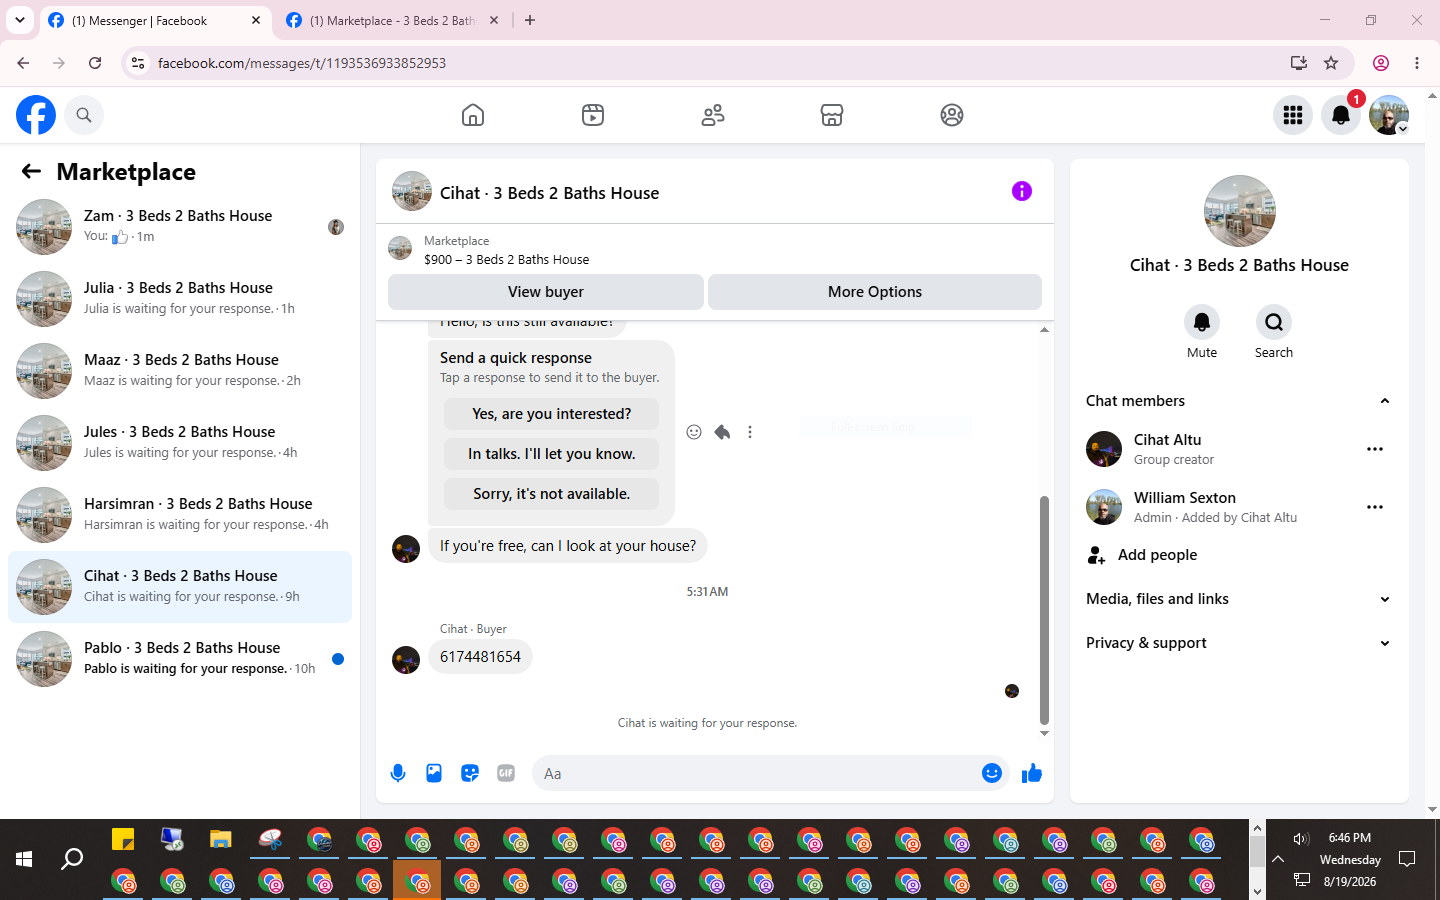
Task: Open the Facebook logo home link
Action: [x=36, y=115]
